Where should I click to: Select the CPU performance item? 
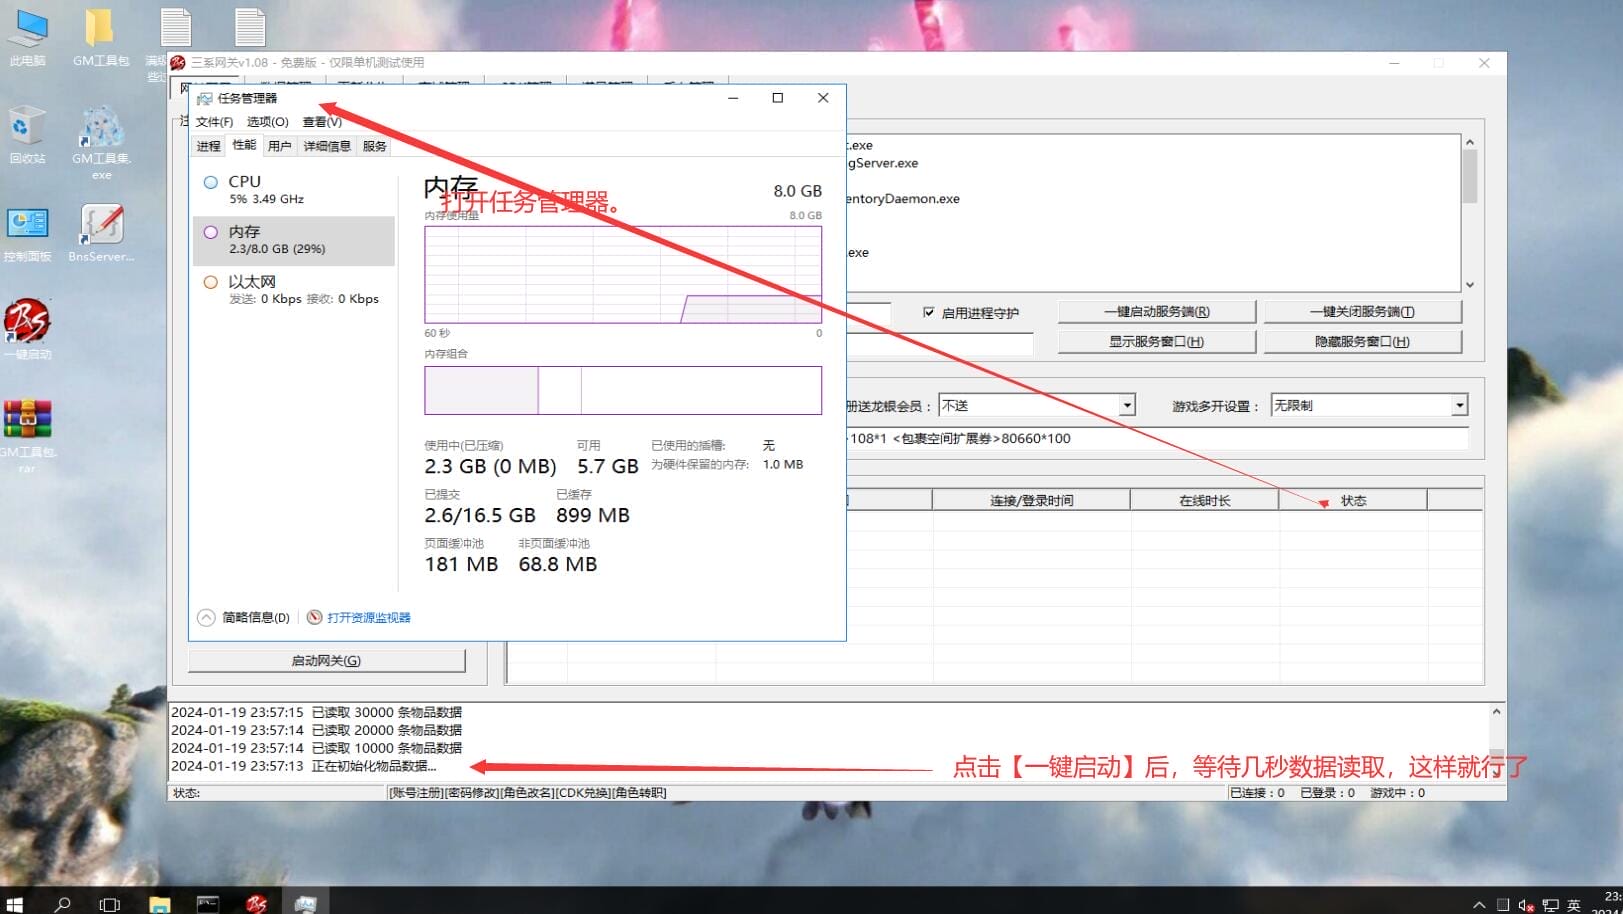(294, 190)
